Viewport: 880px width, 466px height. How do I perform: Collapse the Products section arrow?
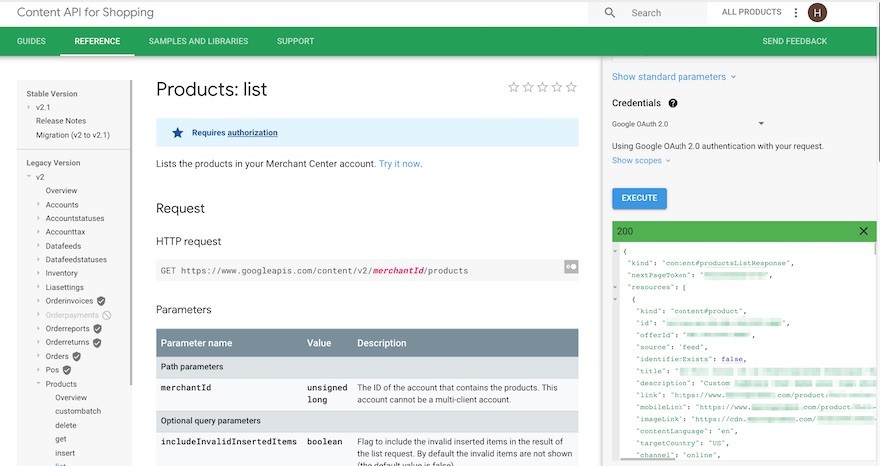(38, 383)
